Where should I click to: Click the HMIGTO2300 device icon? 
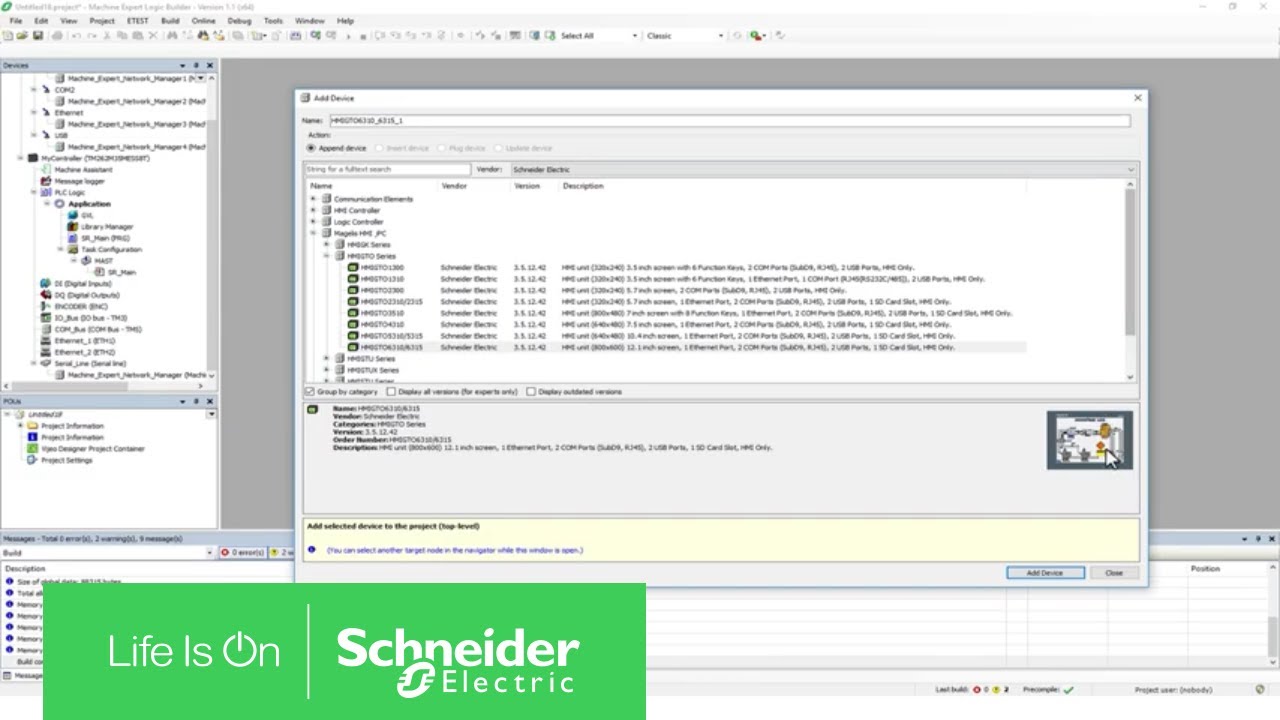[x=353, y=290]
